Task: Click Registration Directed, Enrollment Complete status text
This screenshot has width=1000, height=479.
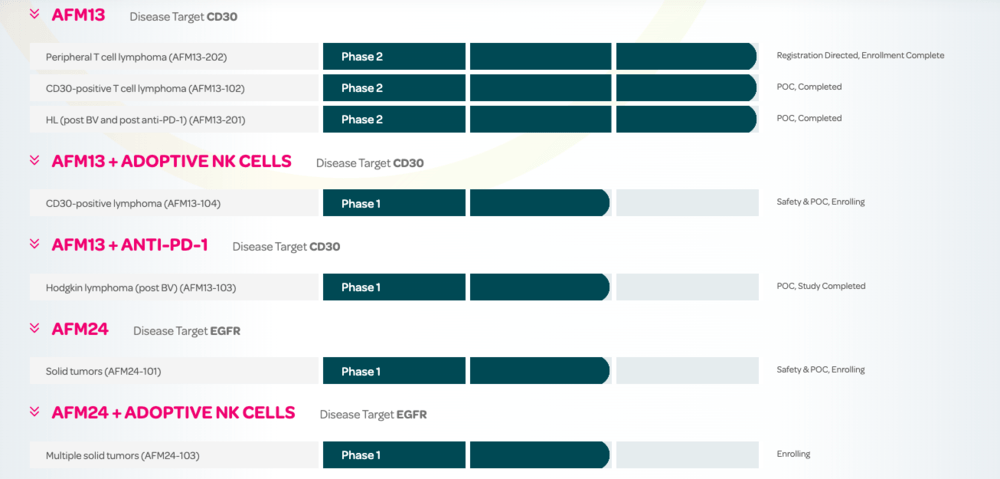Action: click(860, 55)
